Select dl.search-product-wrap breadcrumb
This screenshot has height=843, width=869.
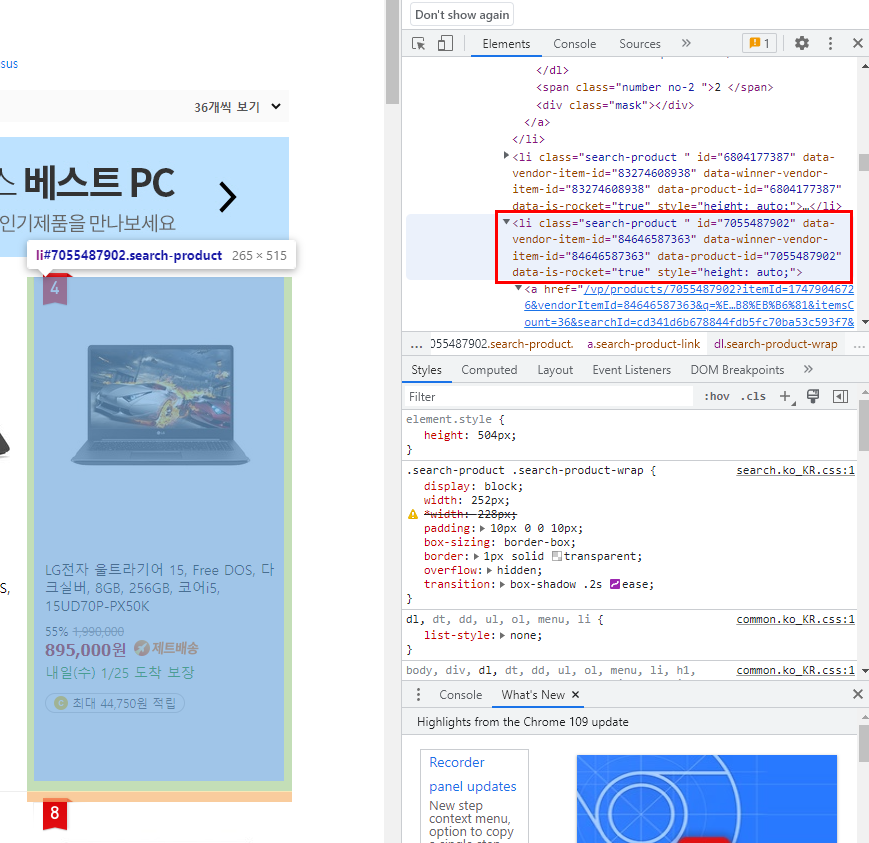(x=775, y=344)
